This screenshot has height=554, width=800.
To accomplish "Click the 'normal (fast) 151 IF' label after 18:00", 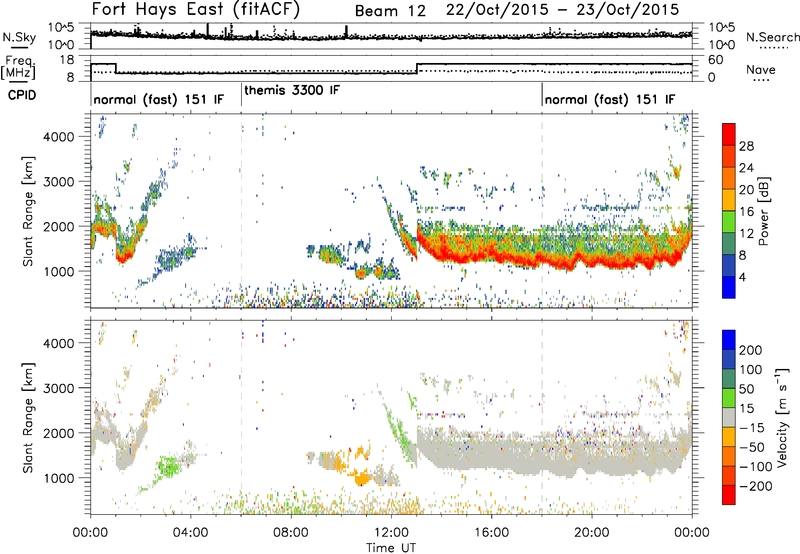I will point(610,100).
